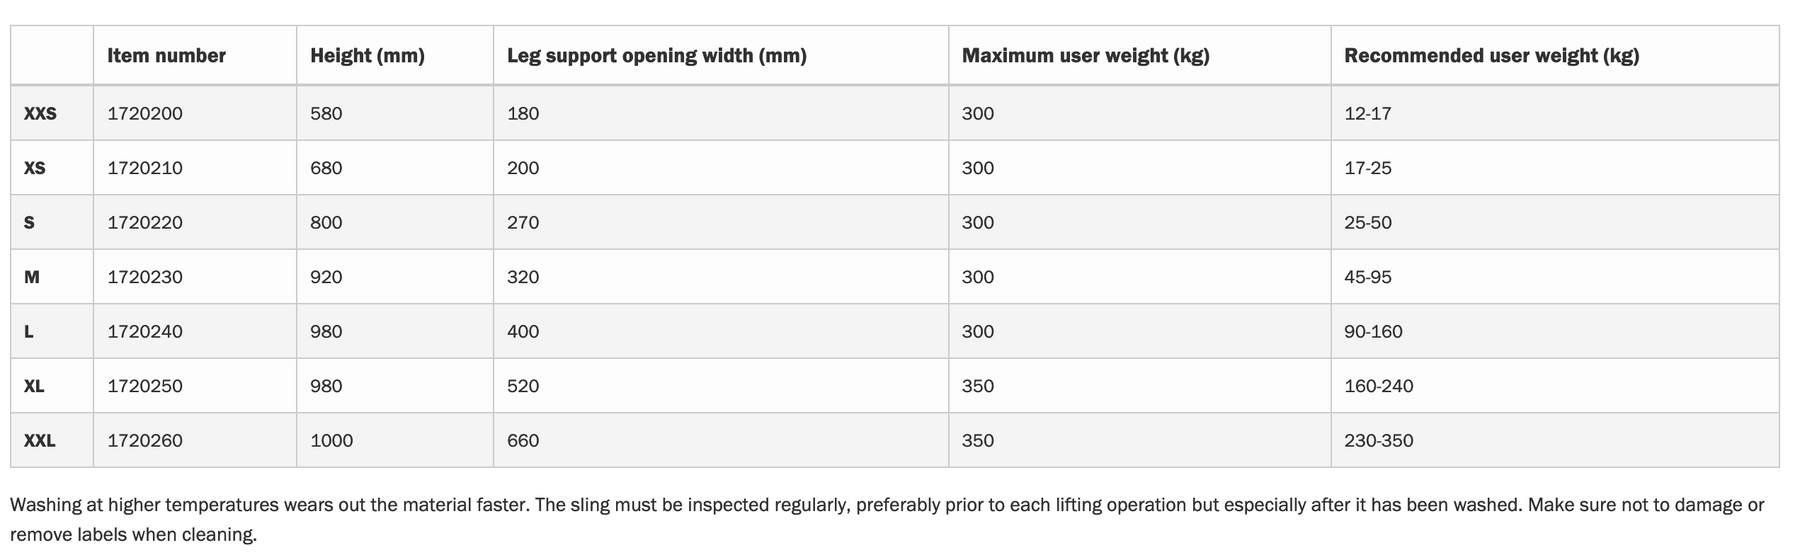This screenshot has height=555, width=1800.
Task: Select the L size row label
Action: tap(29, 332)
